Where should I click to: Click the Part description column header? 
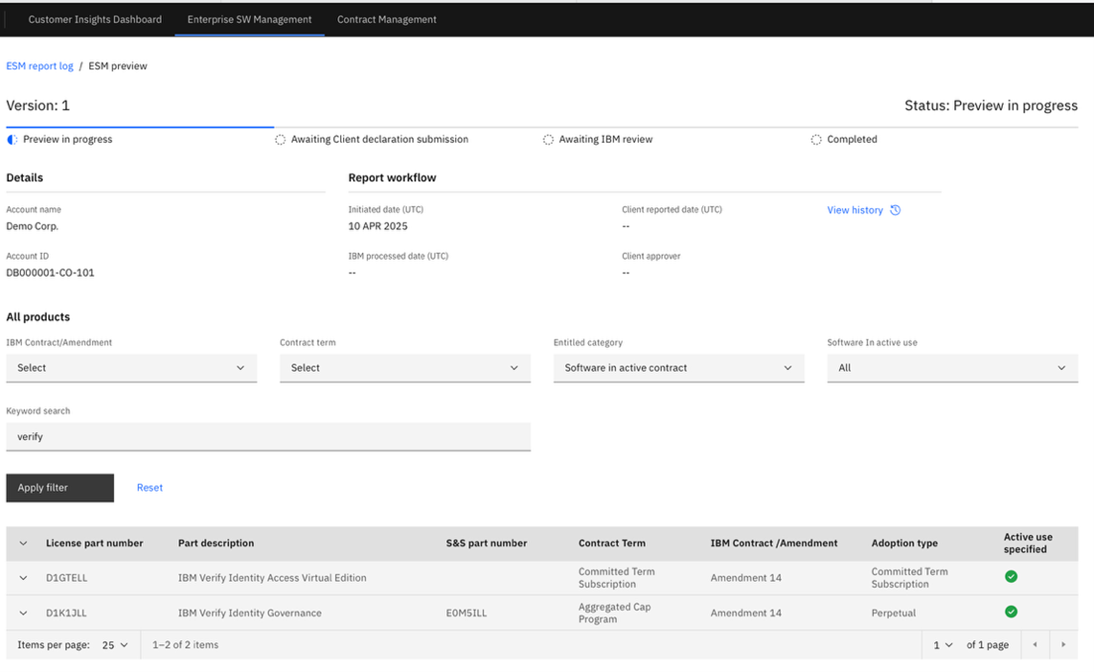point(216,543)
